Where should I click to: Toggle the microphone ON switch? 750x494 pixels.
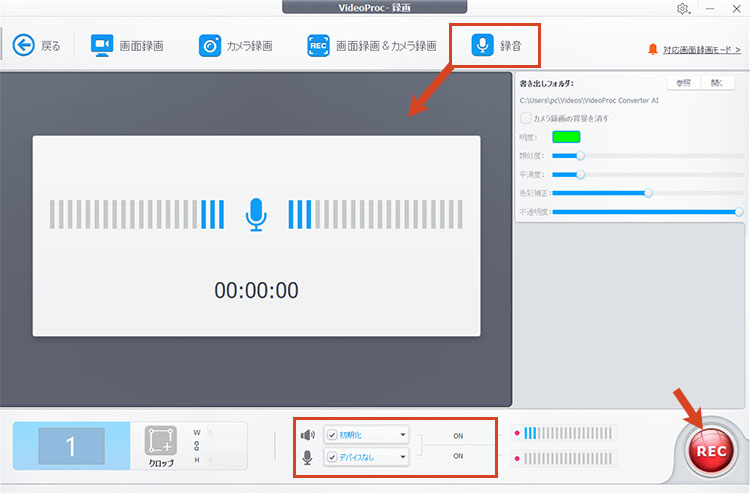pyautogui.click(x=458, y=456)
